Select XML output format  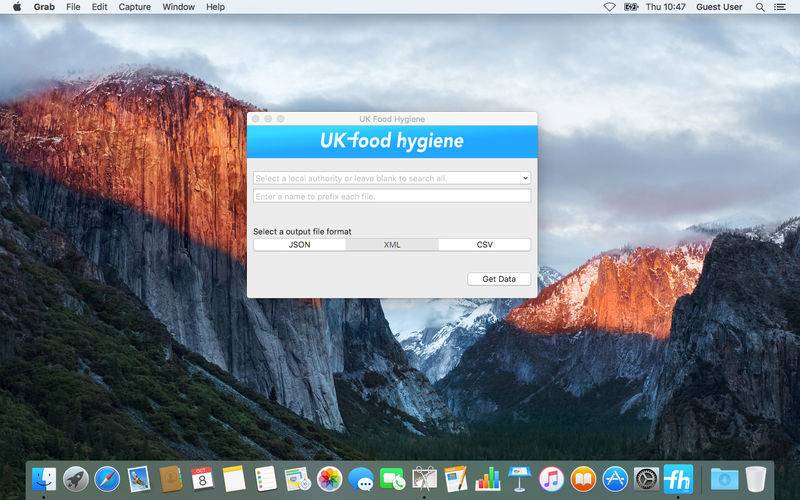coord(392,244)
